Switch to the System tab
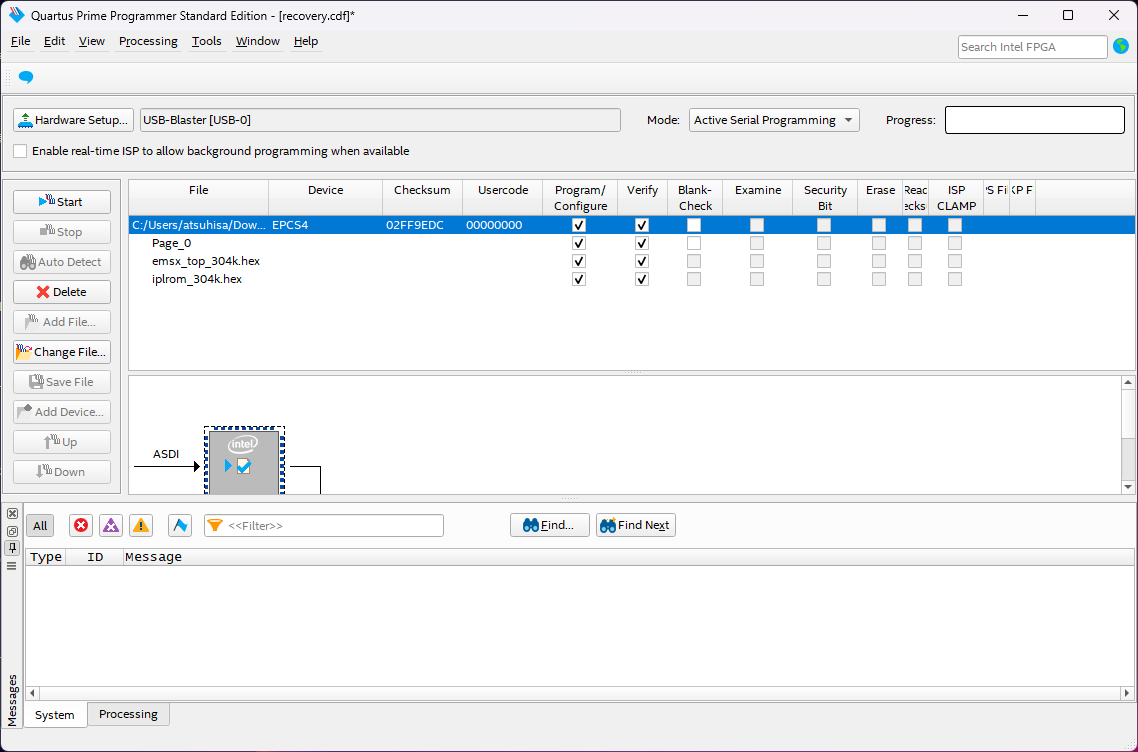 coord(54,715)
